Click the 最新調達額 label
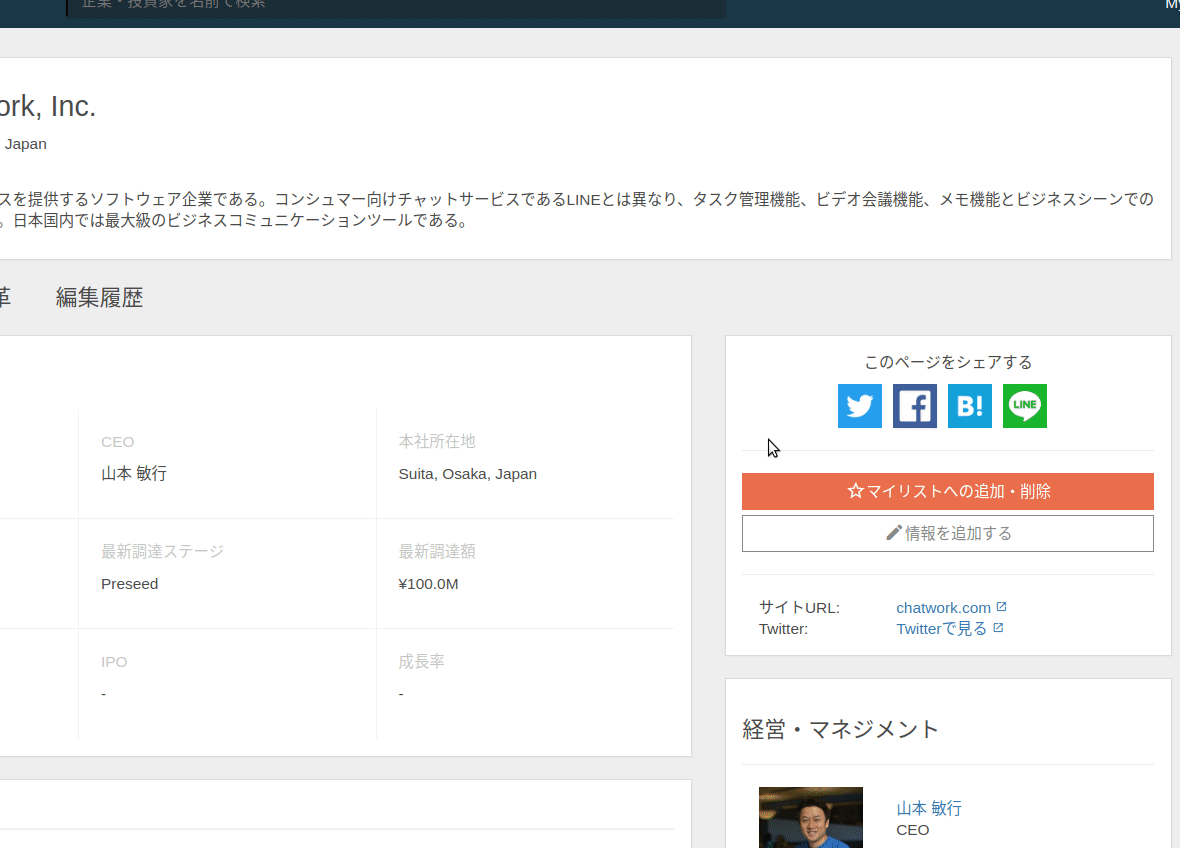The width and height of the screenshot is (1180, 848). pos(436,552)
